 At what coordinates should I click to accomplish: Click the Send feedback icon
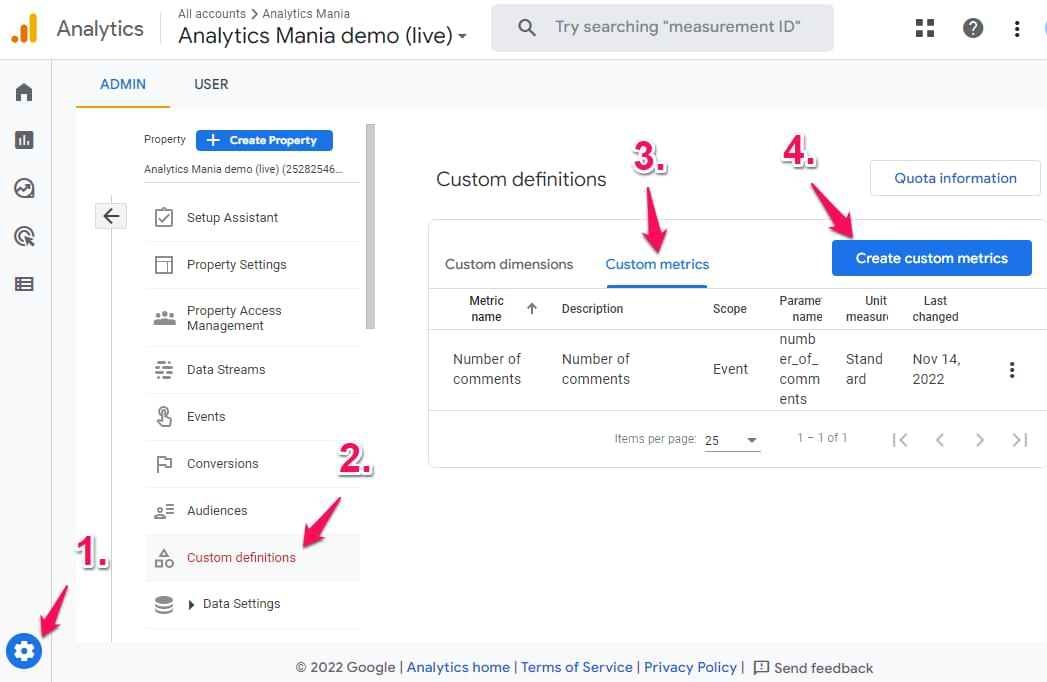tap(761, 668)
